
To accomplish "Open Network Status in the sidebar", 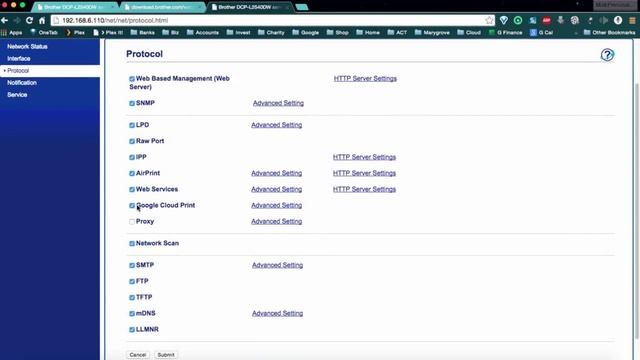I will coord(27,47).
